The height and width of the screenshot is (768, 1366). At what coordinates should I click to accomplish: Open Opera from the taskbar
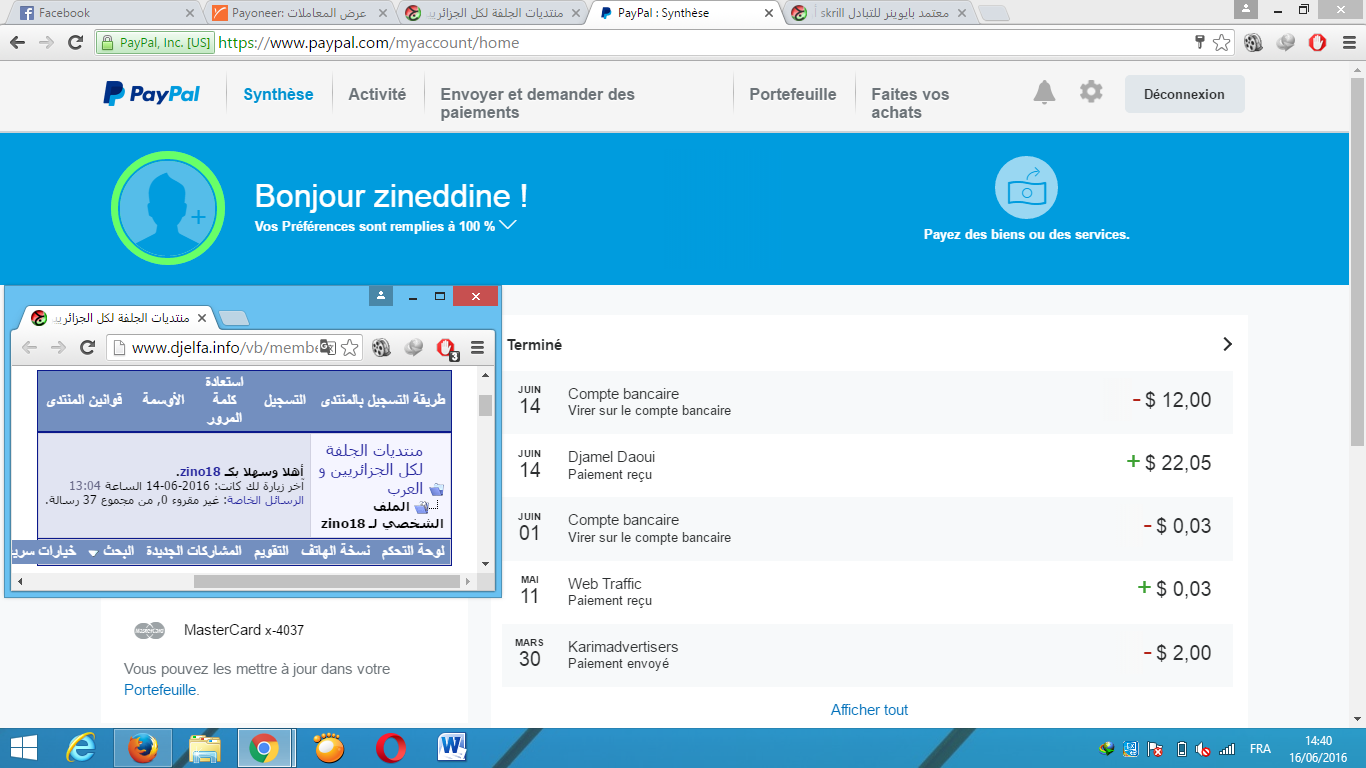390,748
